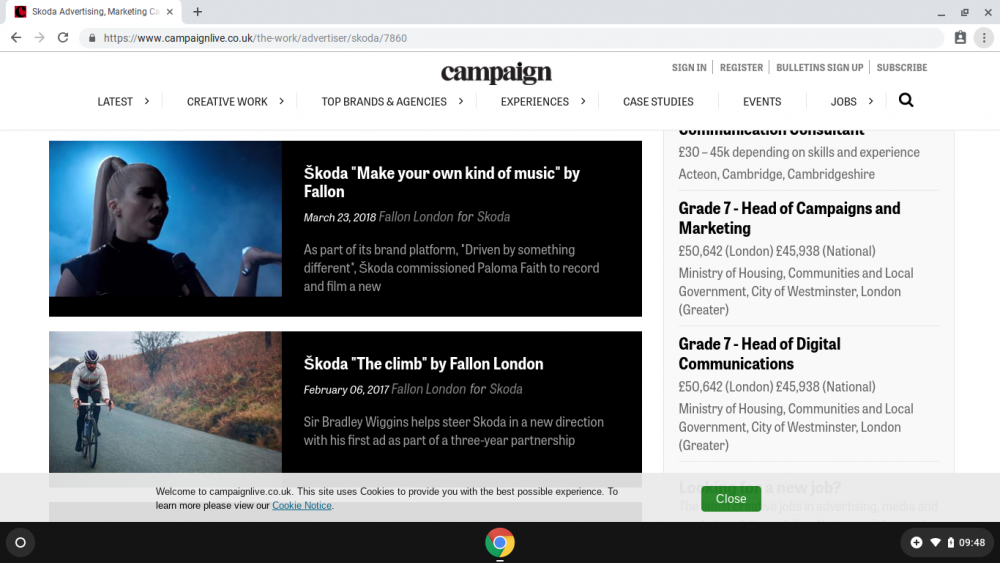Open the Creative Work nav item
This screenshot has width=1000, height=563.
click(227, 101)
